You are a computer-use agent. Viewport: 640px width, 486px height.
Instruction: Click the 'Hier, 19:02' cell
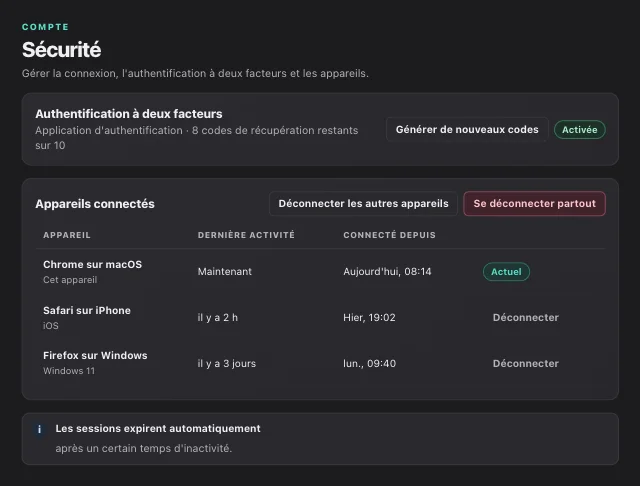click(x=369, y=317)
